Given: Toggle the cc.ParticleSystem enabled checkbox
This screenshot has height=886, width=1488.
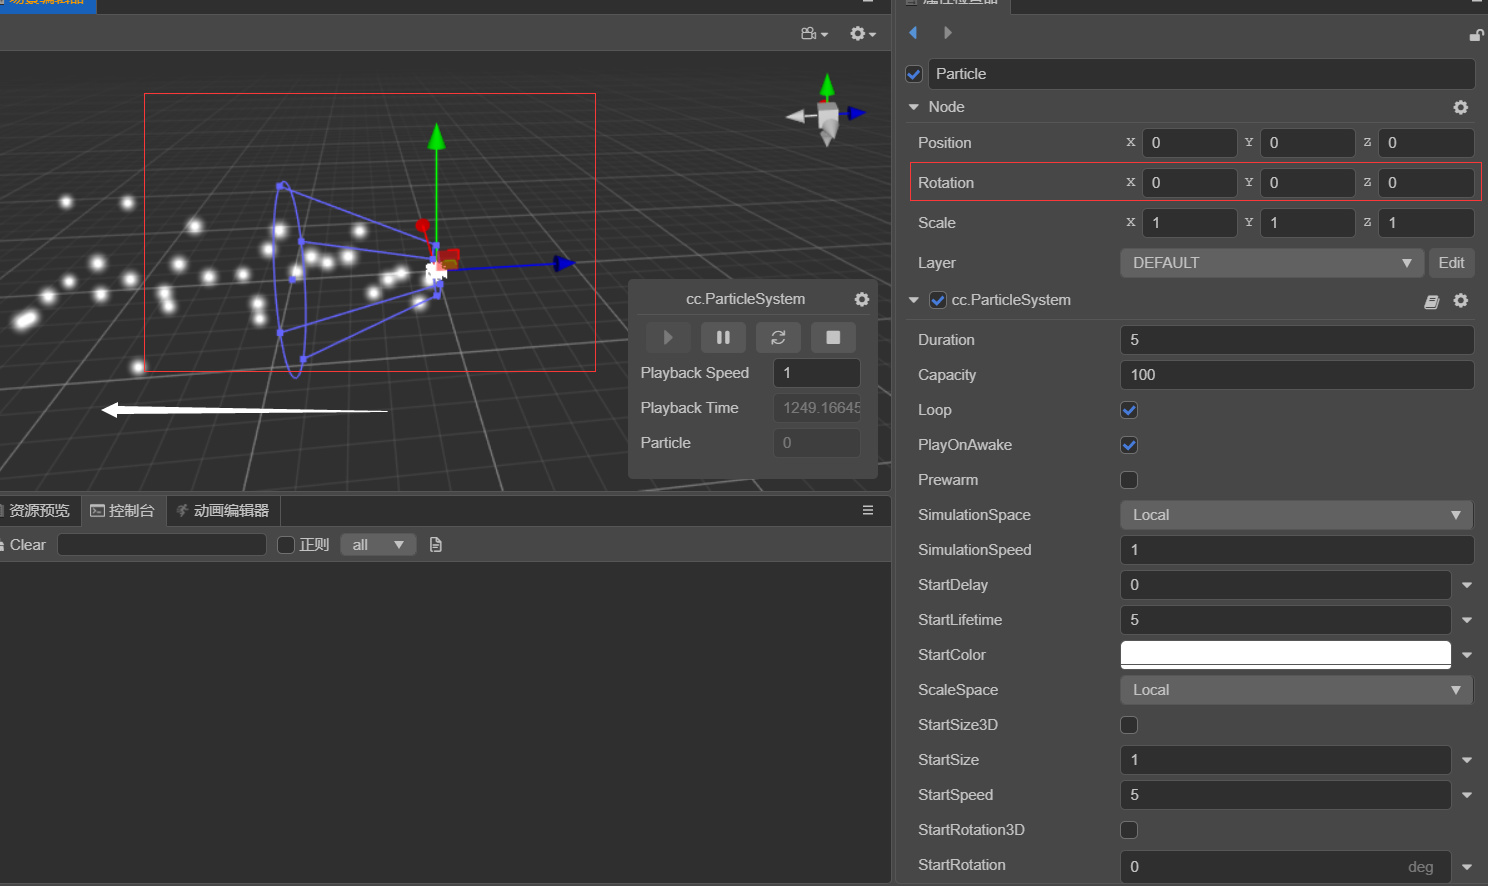Looking at the screenshot, I should point(938,300).
